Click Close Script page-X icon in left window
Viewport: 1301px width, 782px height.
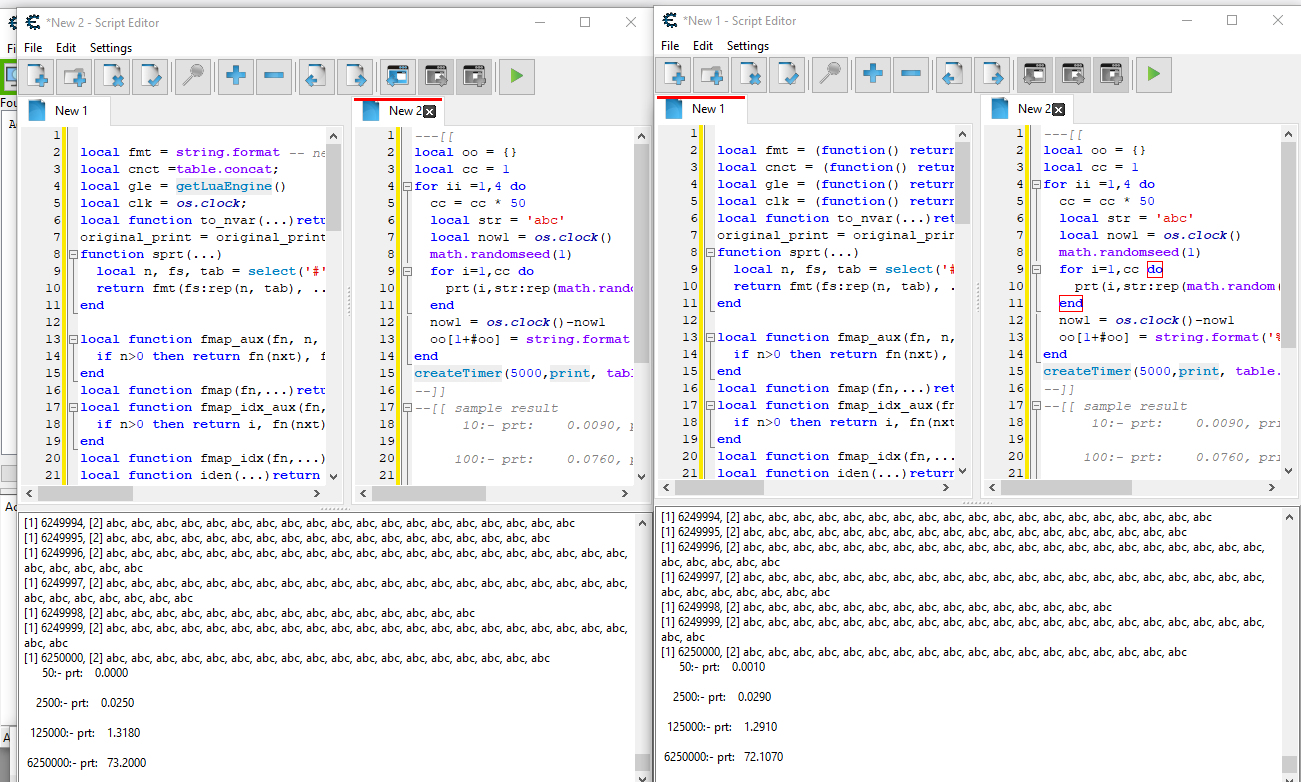tap(114, 77)
